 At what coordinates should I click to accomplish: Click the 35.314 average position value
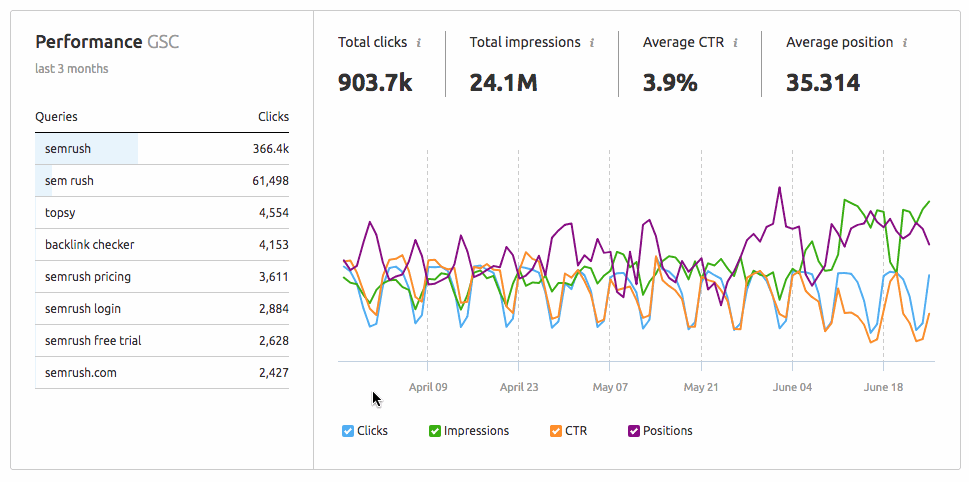pyautogui.click(x=823, y=82)
